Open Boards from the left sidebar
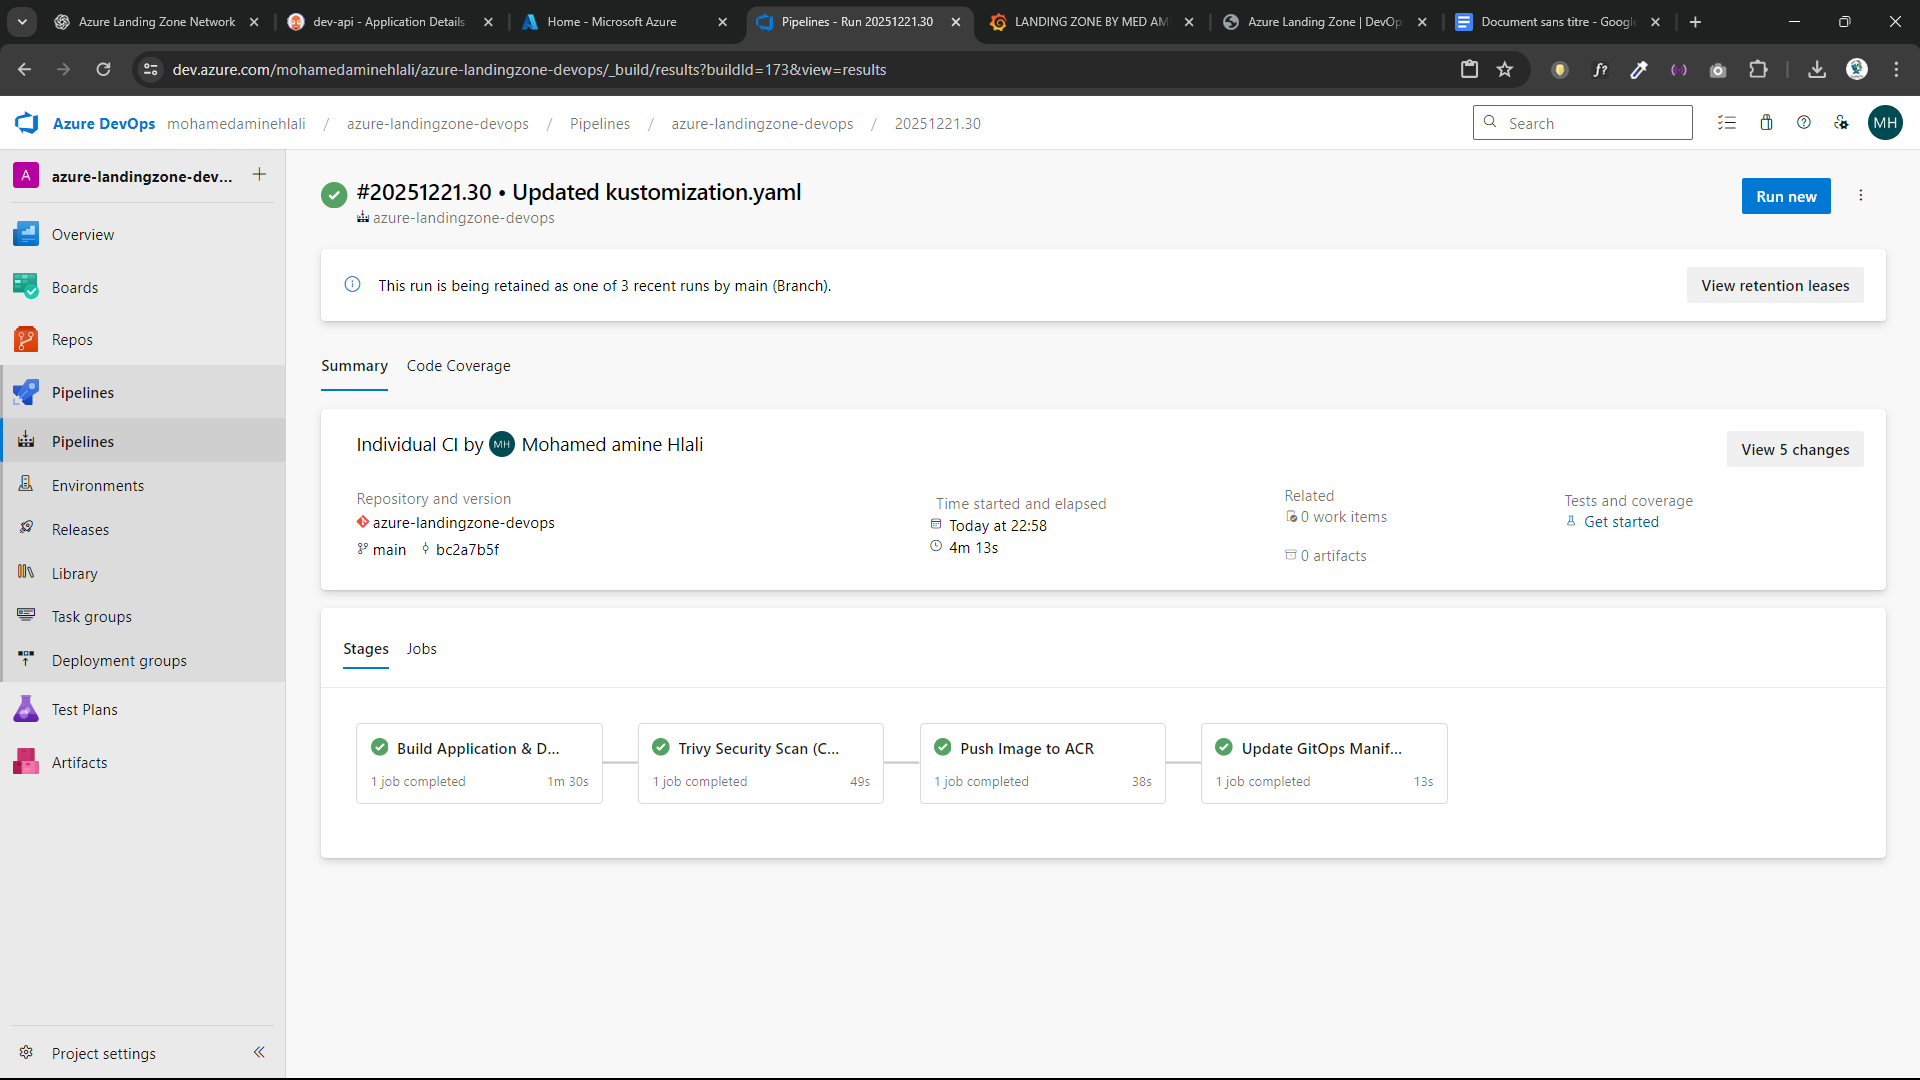The height and width of the screenshot is (1080, 1920). (x=75, y=287)
